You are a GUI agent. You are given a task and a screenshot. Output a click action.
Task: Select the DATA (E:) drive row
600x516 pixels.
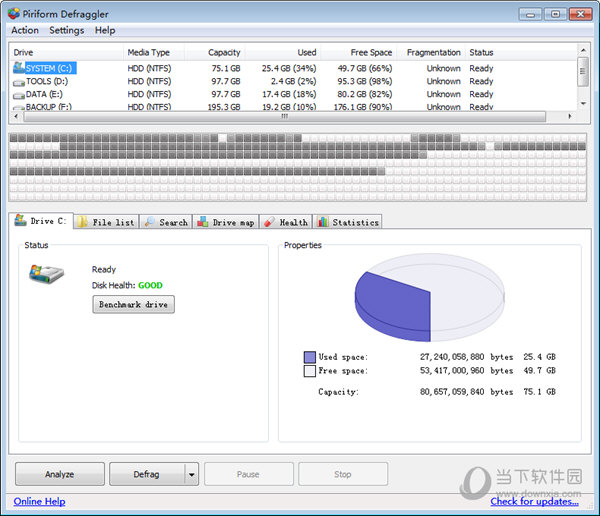(x=293, y=94)
